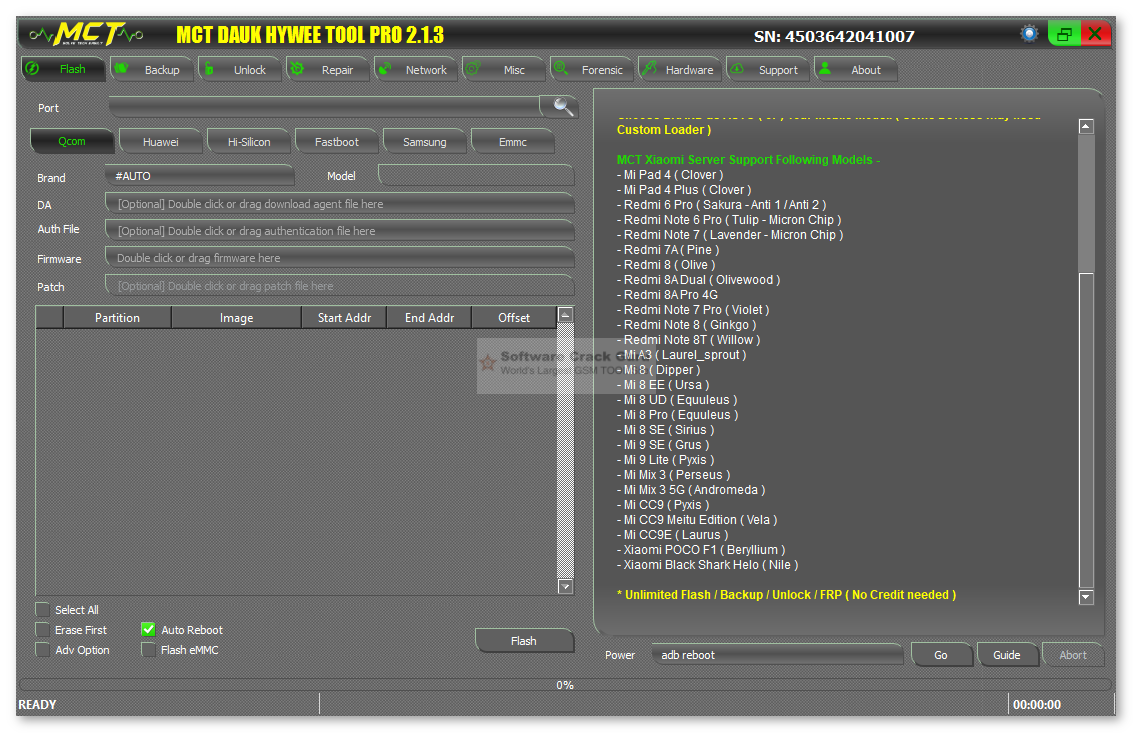Click the partition table scroll down arrow
1133x733 pixels.
566,586
